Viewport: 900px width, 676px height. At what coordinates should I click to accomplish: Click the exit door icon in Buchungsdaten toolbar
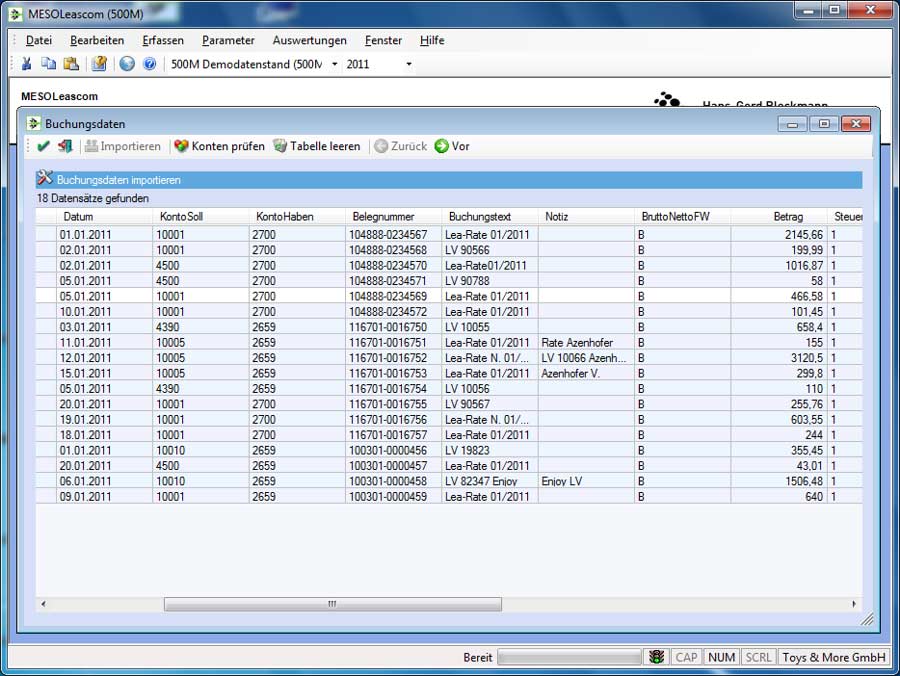coord(65,146)
